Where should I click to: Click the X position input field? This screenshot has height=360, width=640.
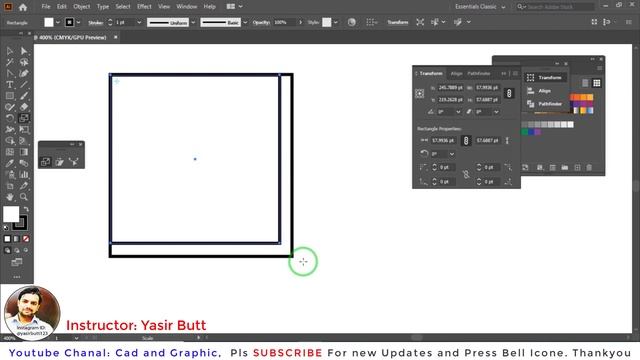click(450, 88)
